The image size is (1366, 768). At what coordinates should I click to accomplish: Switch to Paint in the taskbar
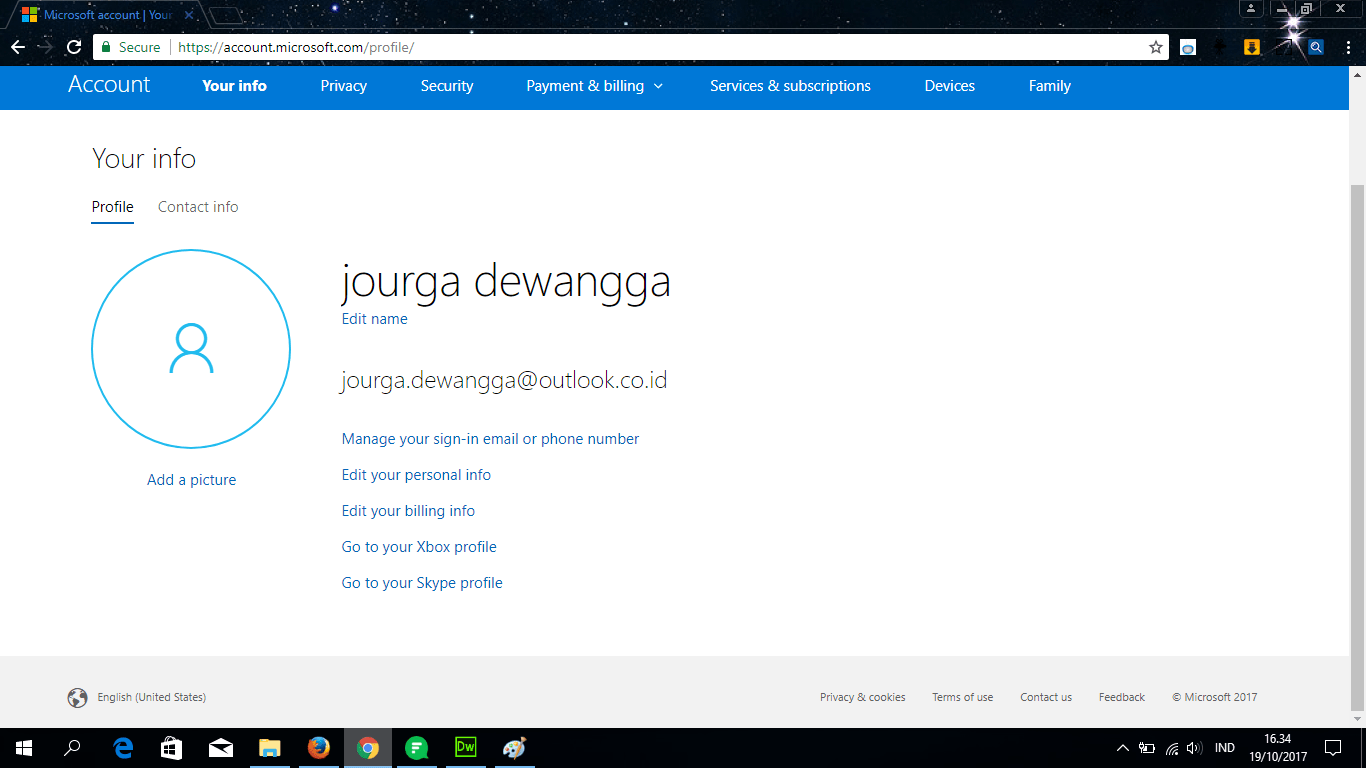(x=514, y=748)
